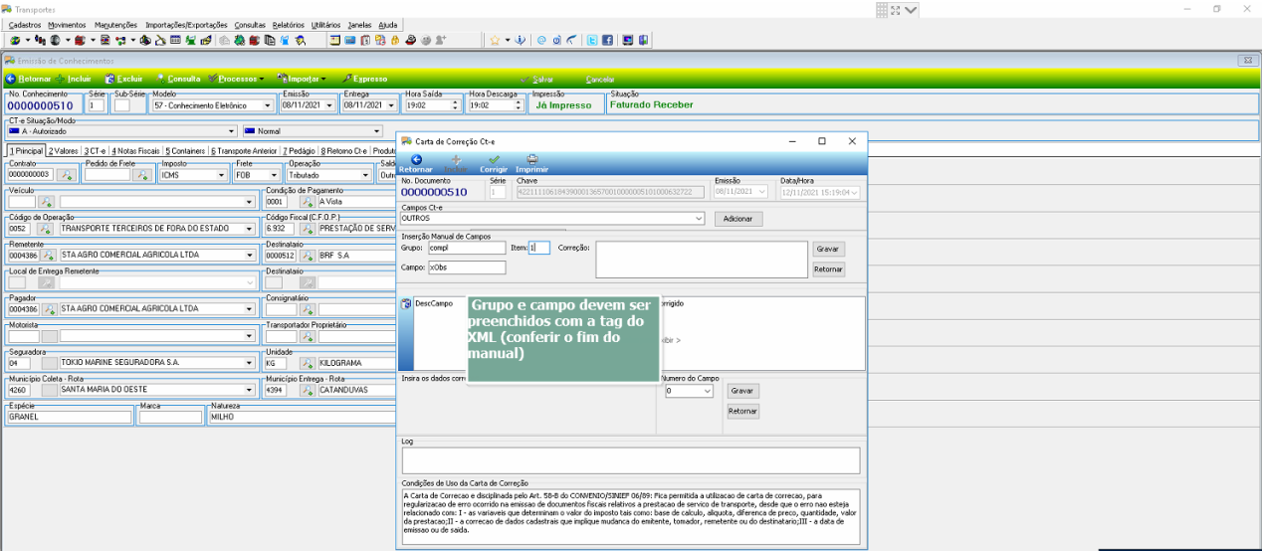Open the Modelo dropdown (57 - Conhecimento Eletrônico)
This screenshot has height=551, width=1262.
pos(267,105)
